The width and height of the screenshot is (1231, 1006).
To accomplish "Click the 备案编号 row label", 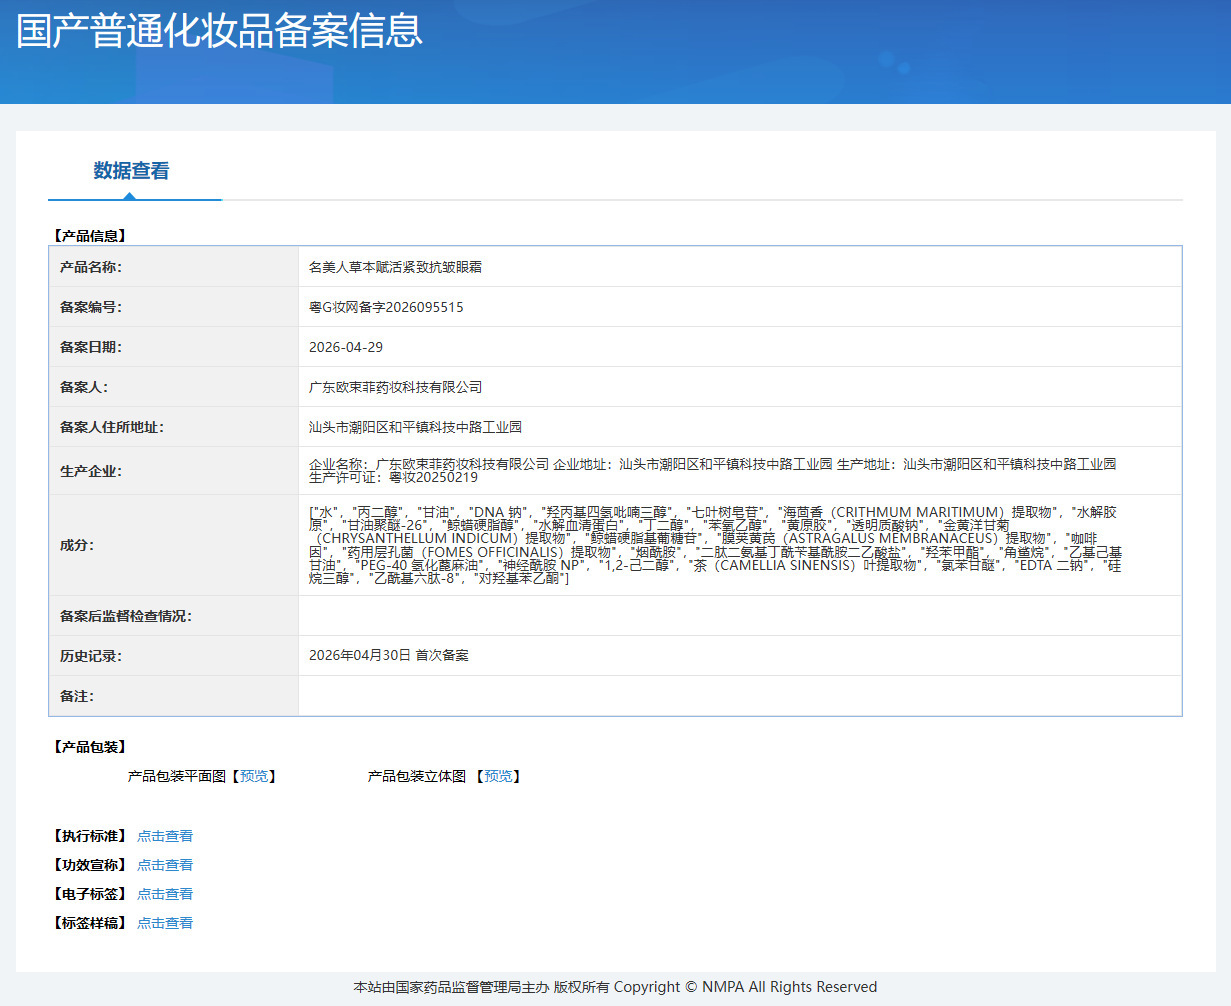I will tap(91, 307).
